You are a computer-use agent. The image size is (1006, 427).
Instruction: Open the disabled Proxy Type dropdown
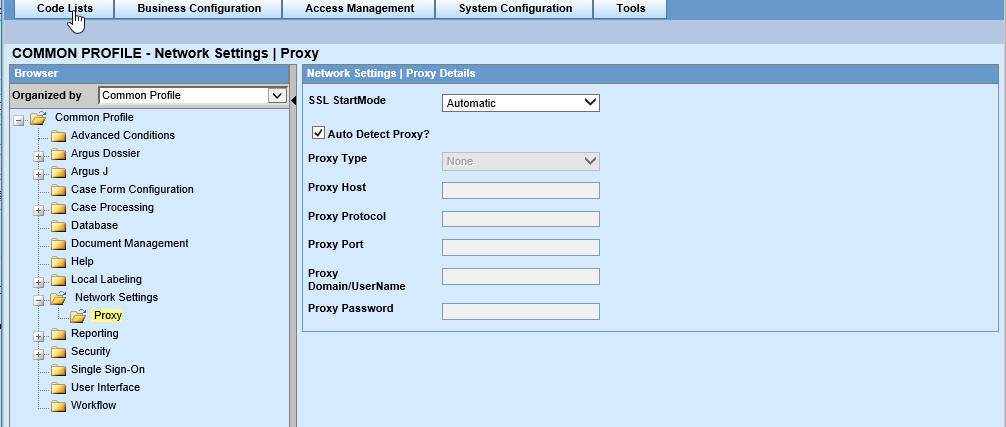point(520,162)
